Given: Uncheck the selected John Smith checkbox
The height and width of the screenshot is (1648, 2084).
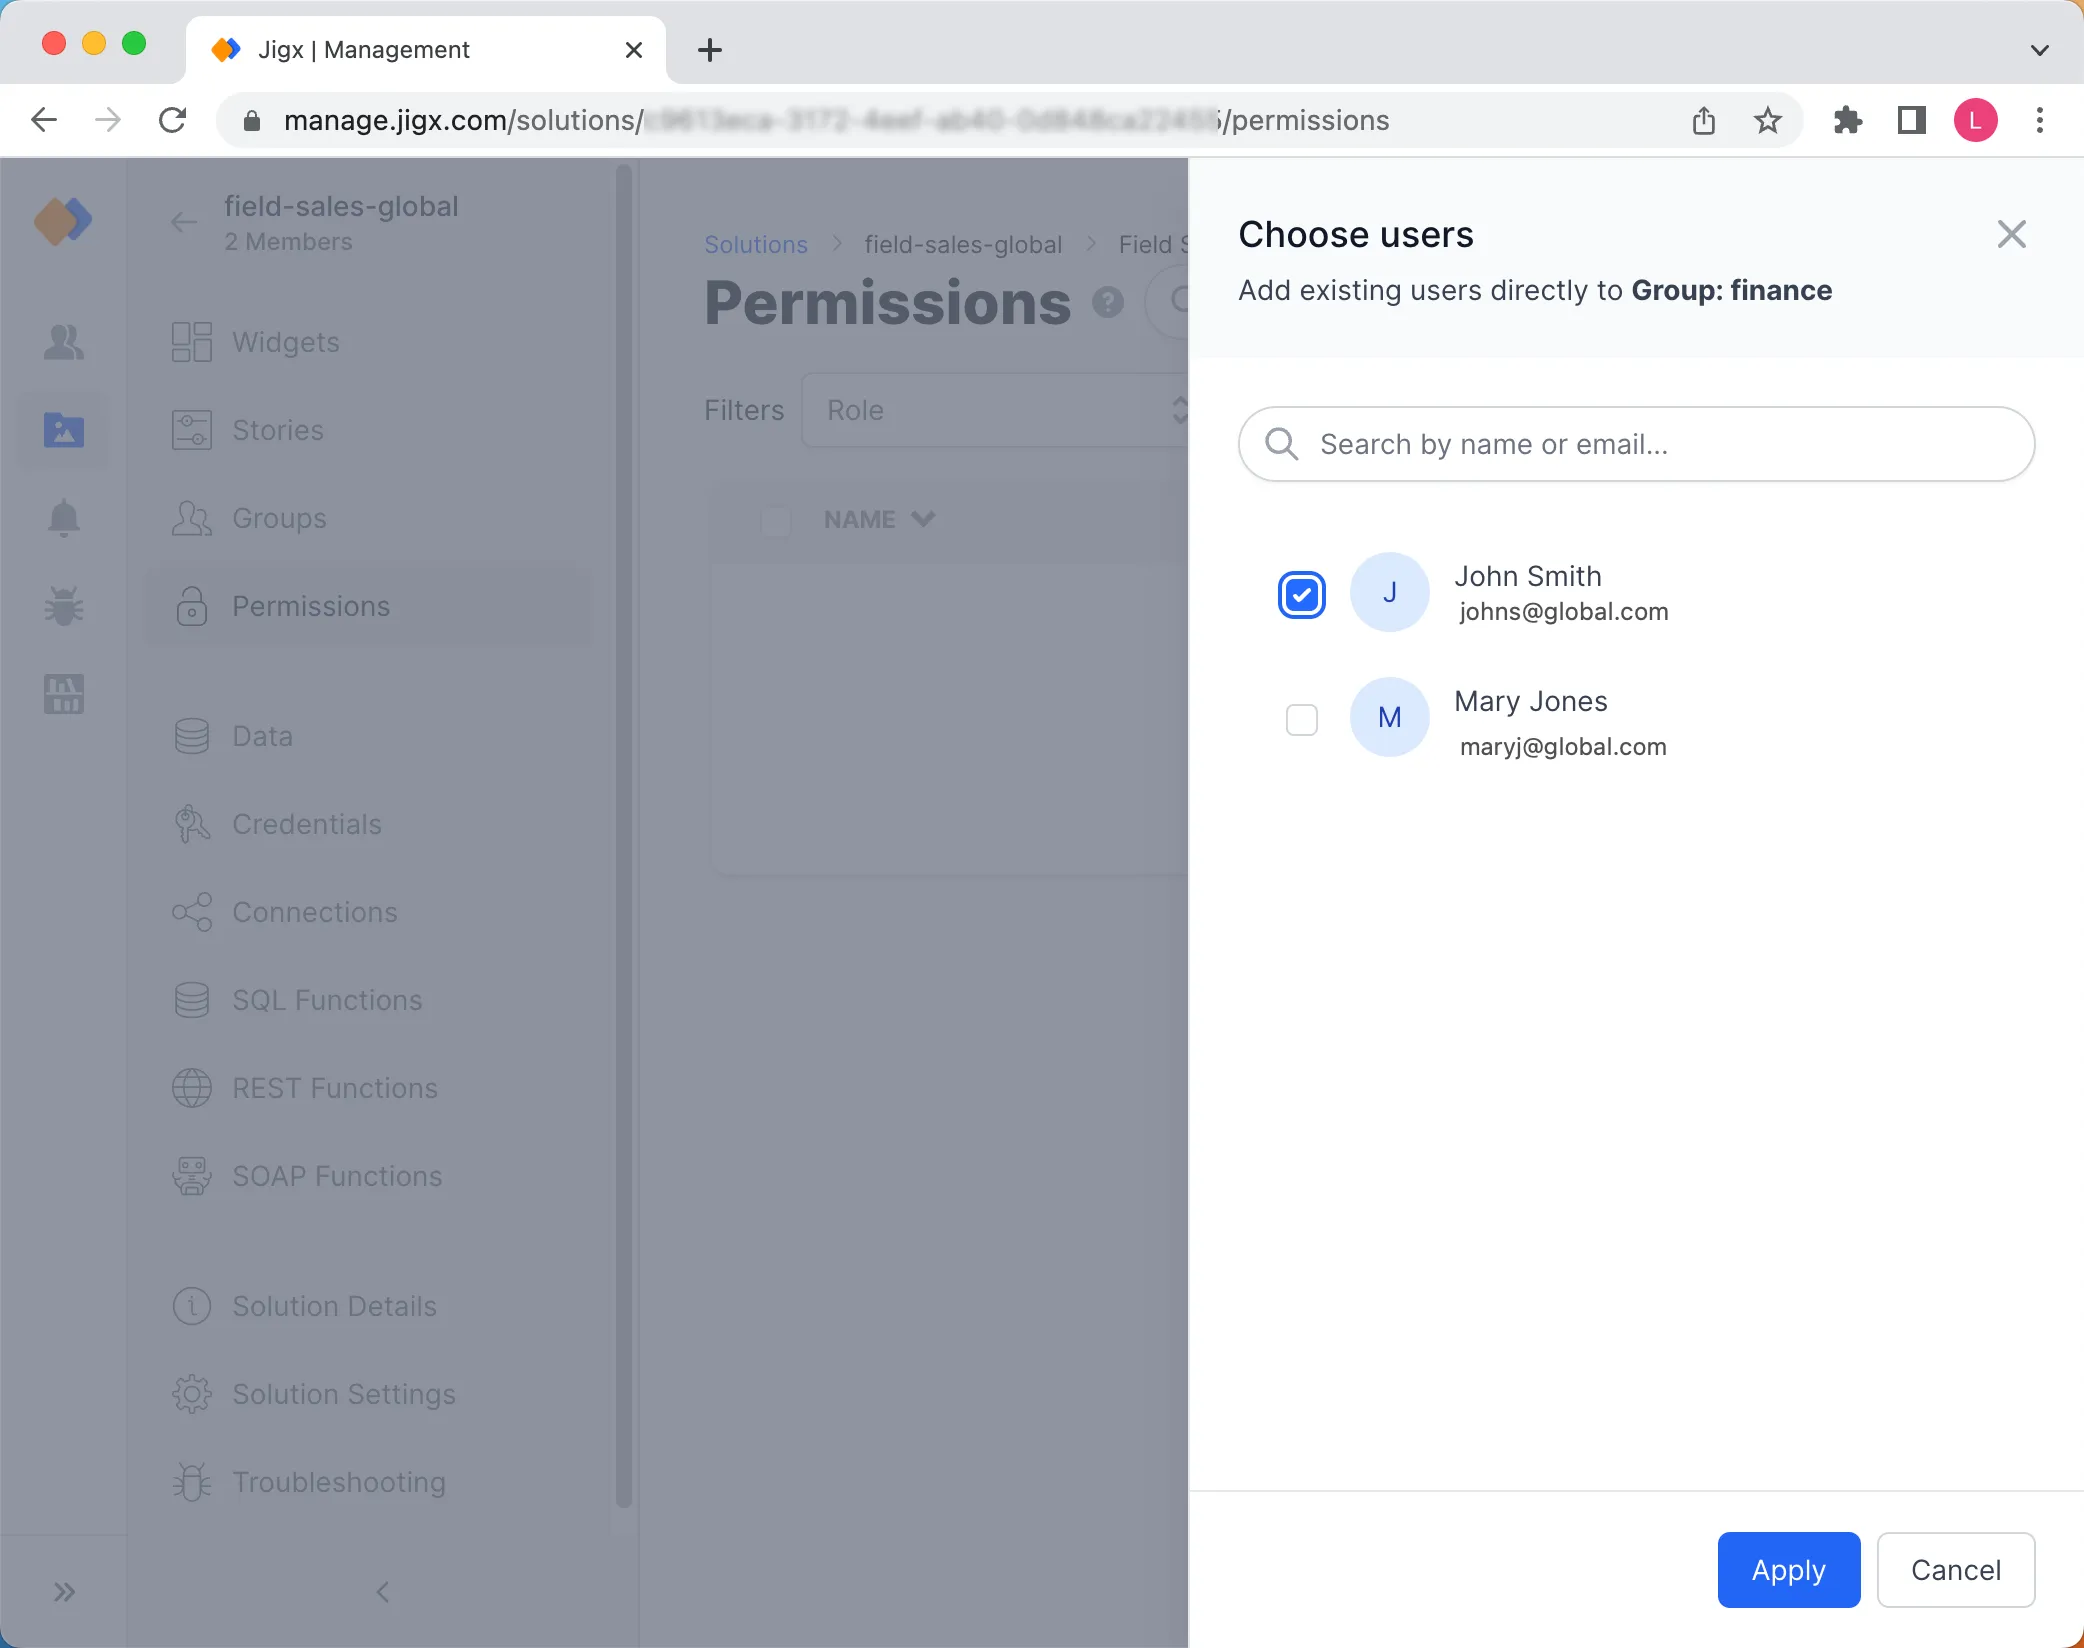Looking at the screenshot, I should click(1302, 594).
